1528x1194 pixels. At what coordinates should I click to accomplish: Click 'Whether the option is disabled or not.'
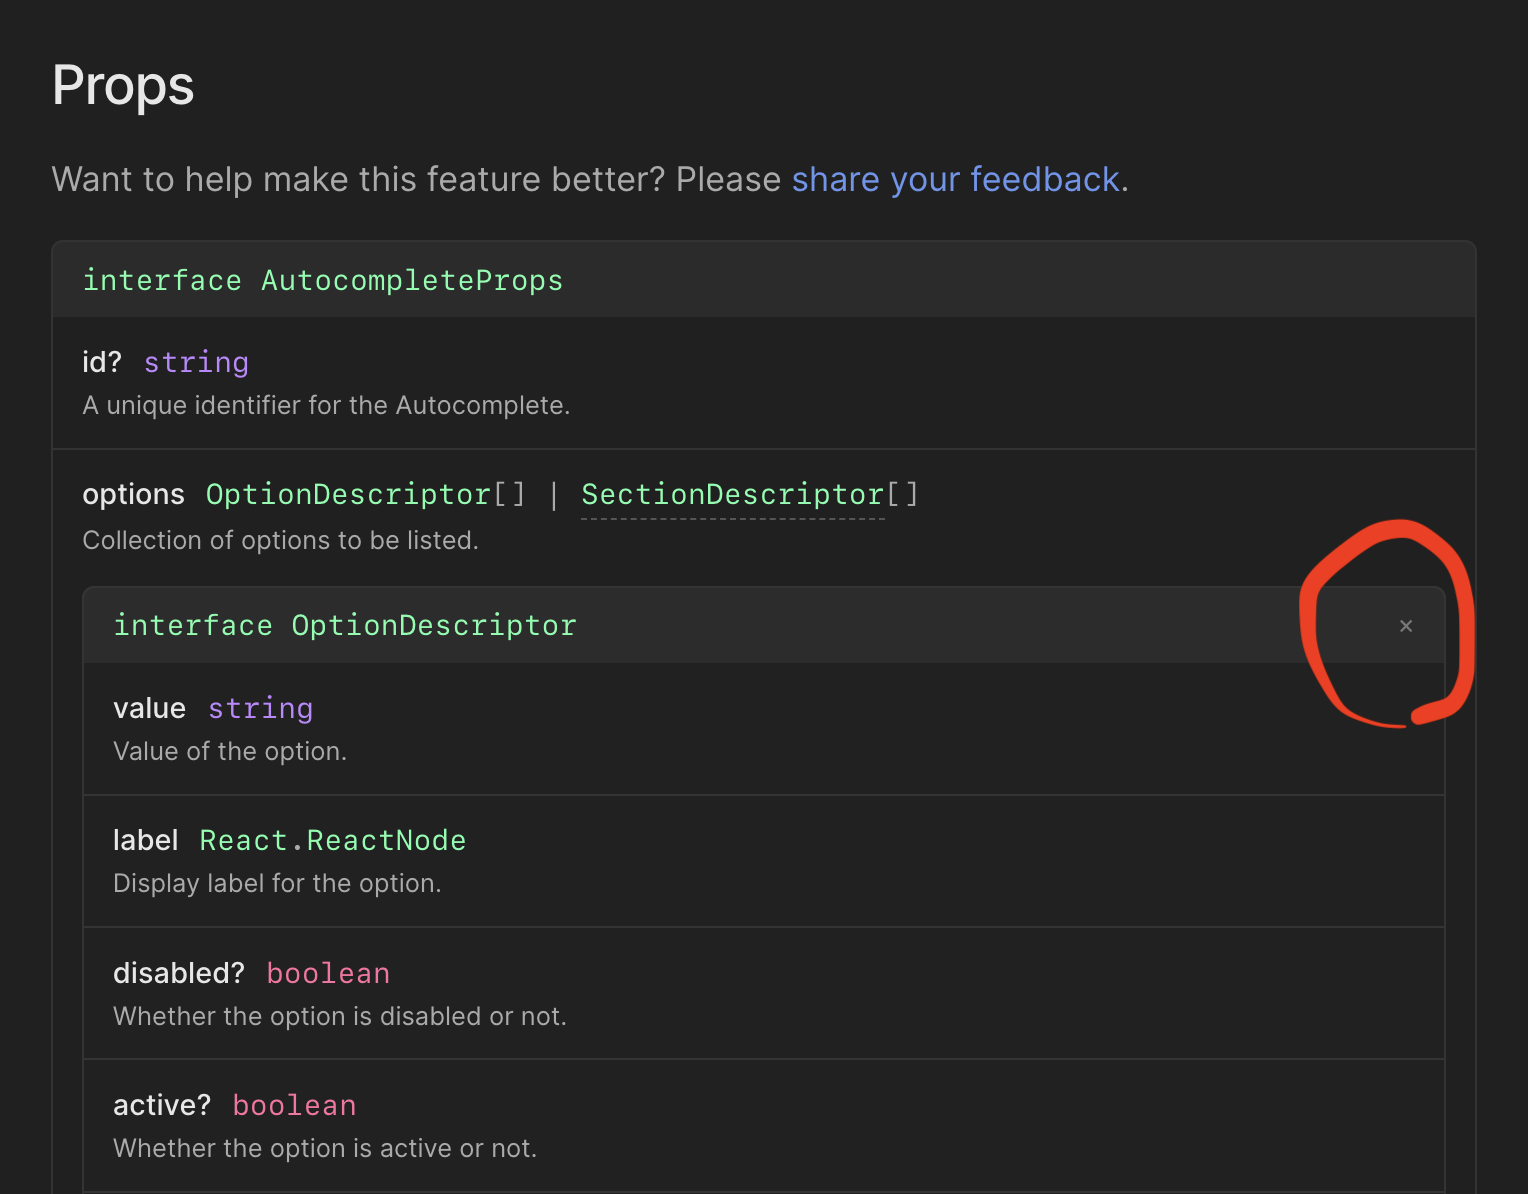pyautogui.click(x=340, y=1016)
